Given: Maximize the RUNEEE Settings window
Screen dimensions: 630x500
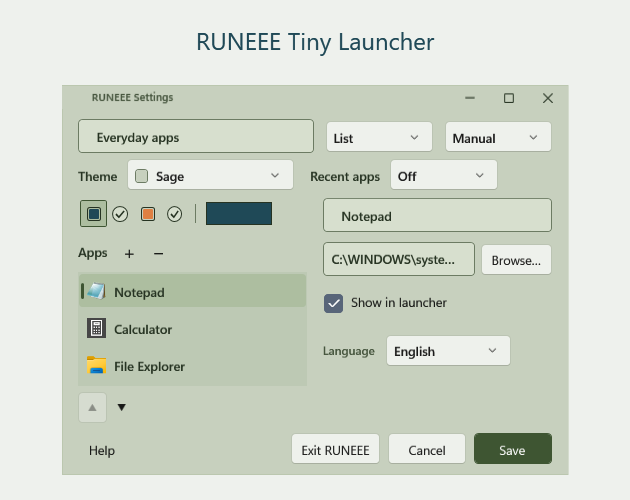Looking at the screenshot, I should 509,98.
